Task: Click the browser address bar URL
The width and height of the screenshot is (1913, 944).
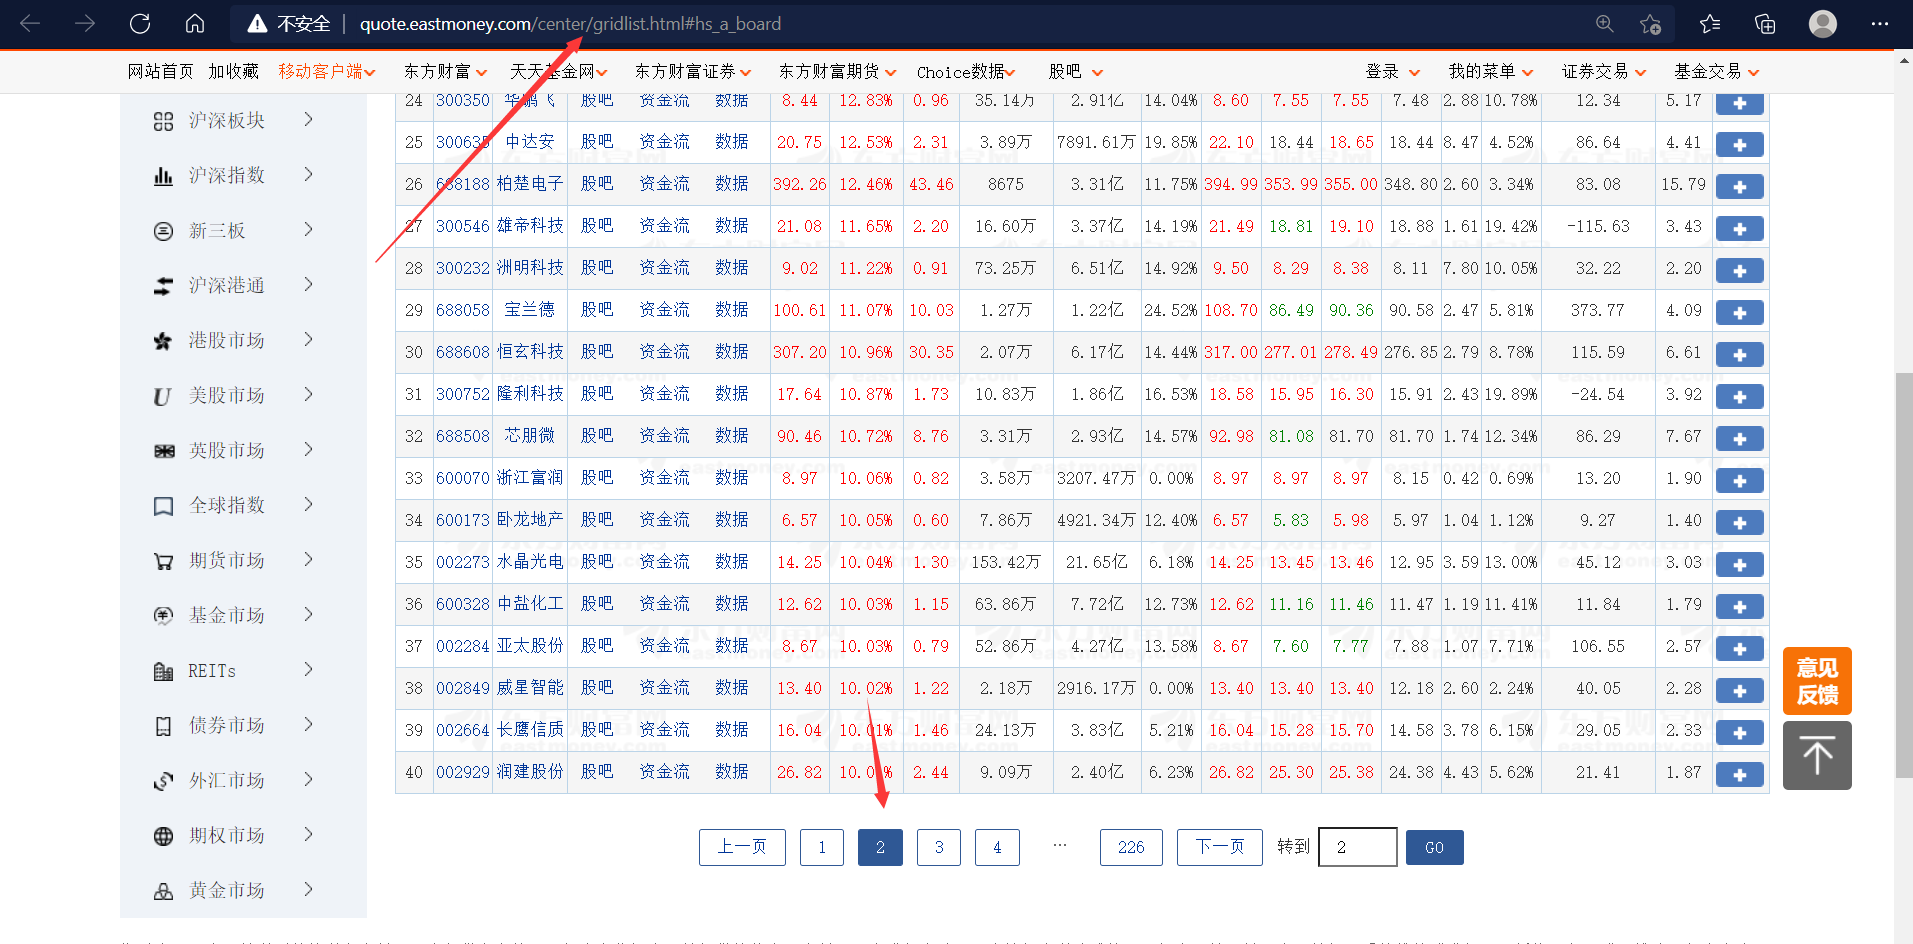Action: point(570,24)
